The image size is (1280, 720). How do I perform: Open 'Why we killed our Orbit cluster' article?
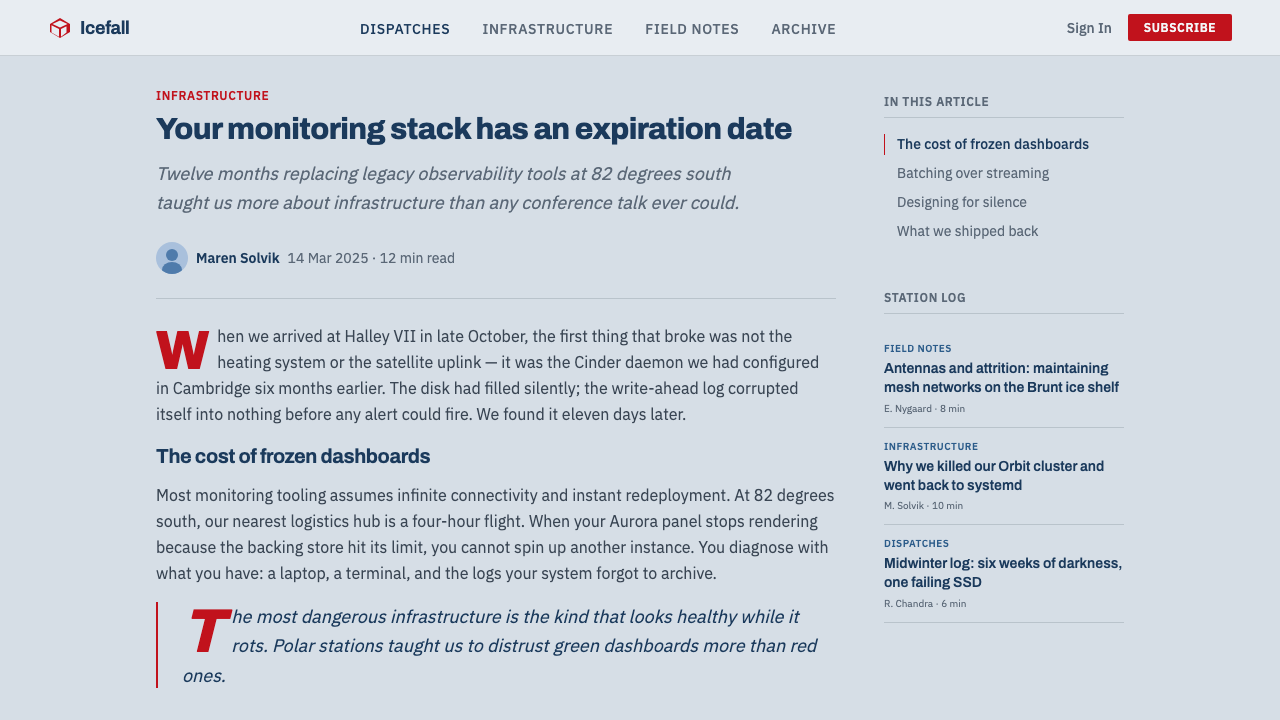pyautogui.click(x=994, y=475)
